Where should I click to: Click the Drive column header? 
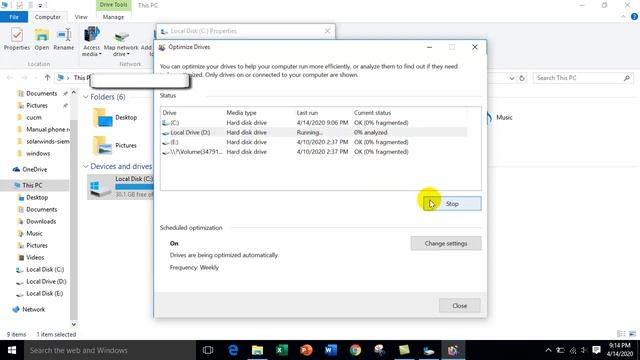(x=169, y=113)
